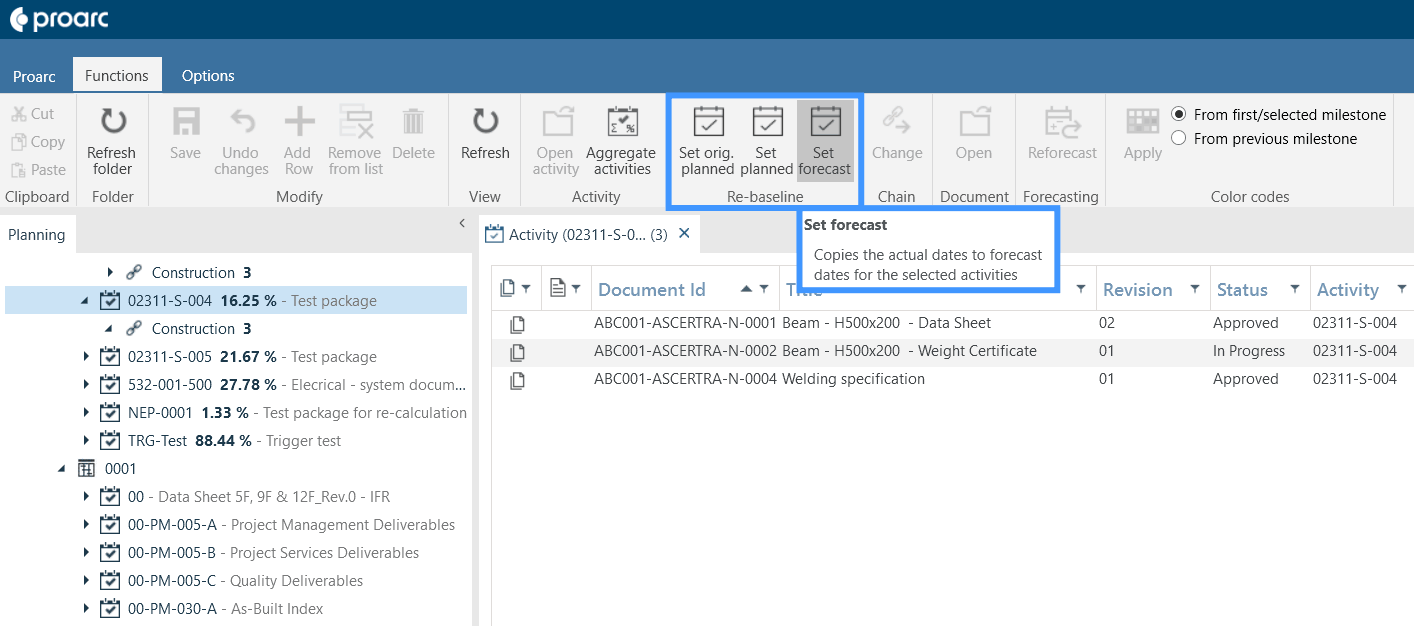1414x626 pixels.
Task: Click the Cut clipboard button
Action: pyautogui.click(x=33, y=114)
